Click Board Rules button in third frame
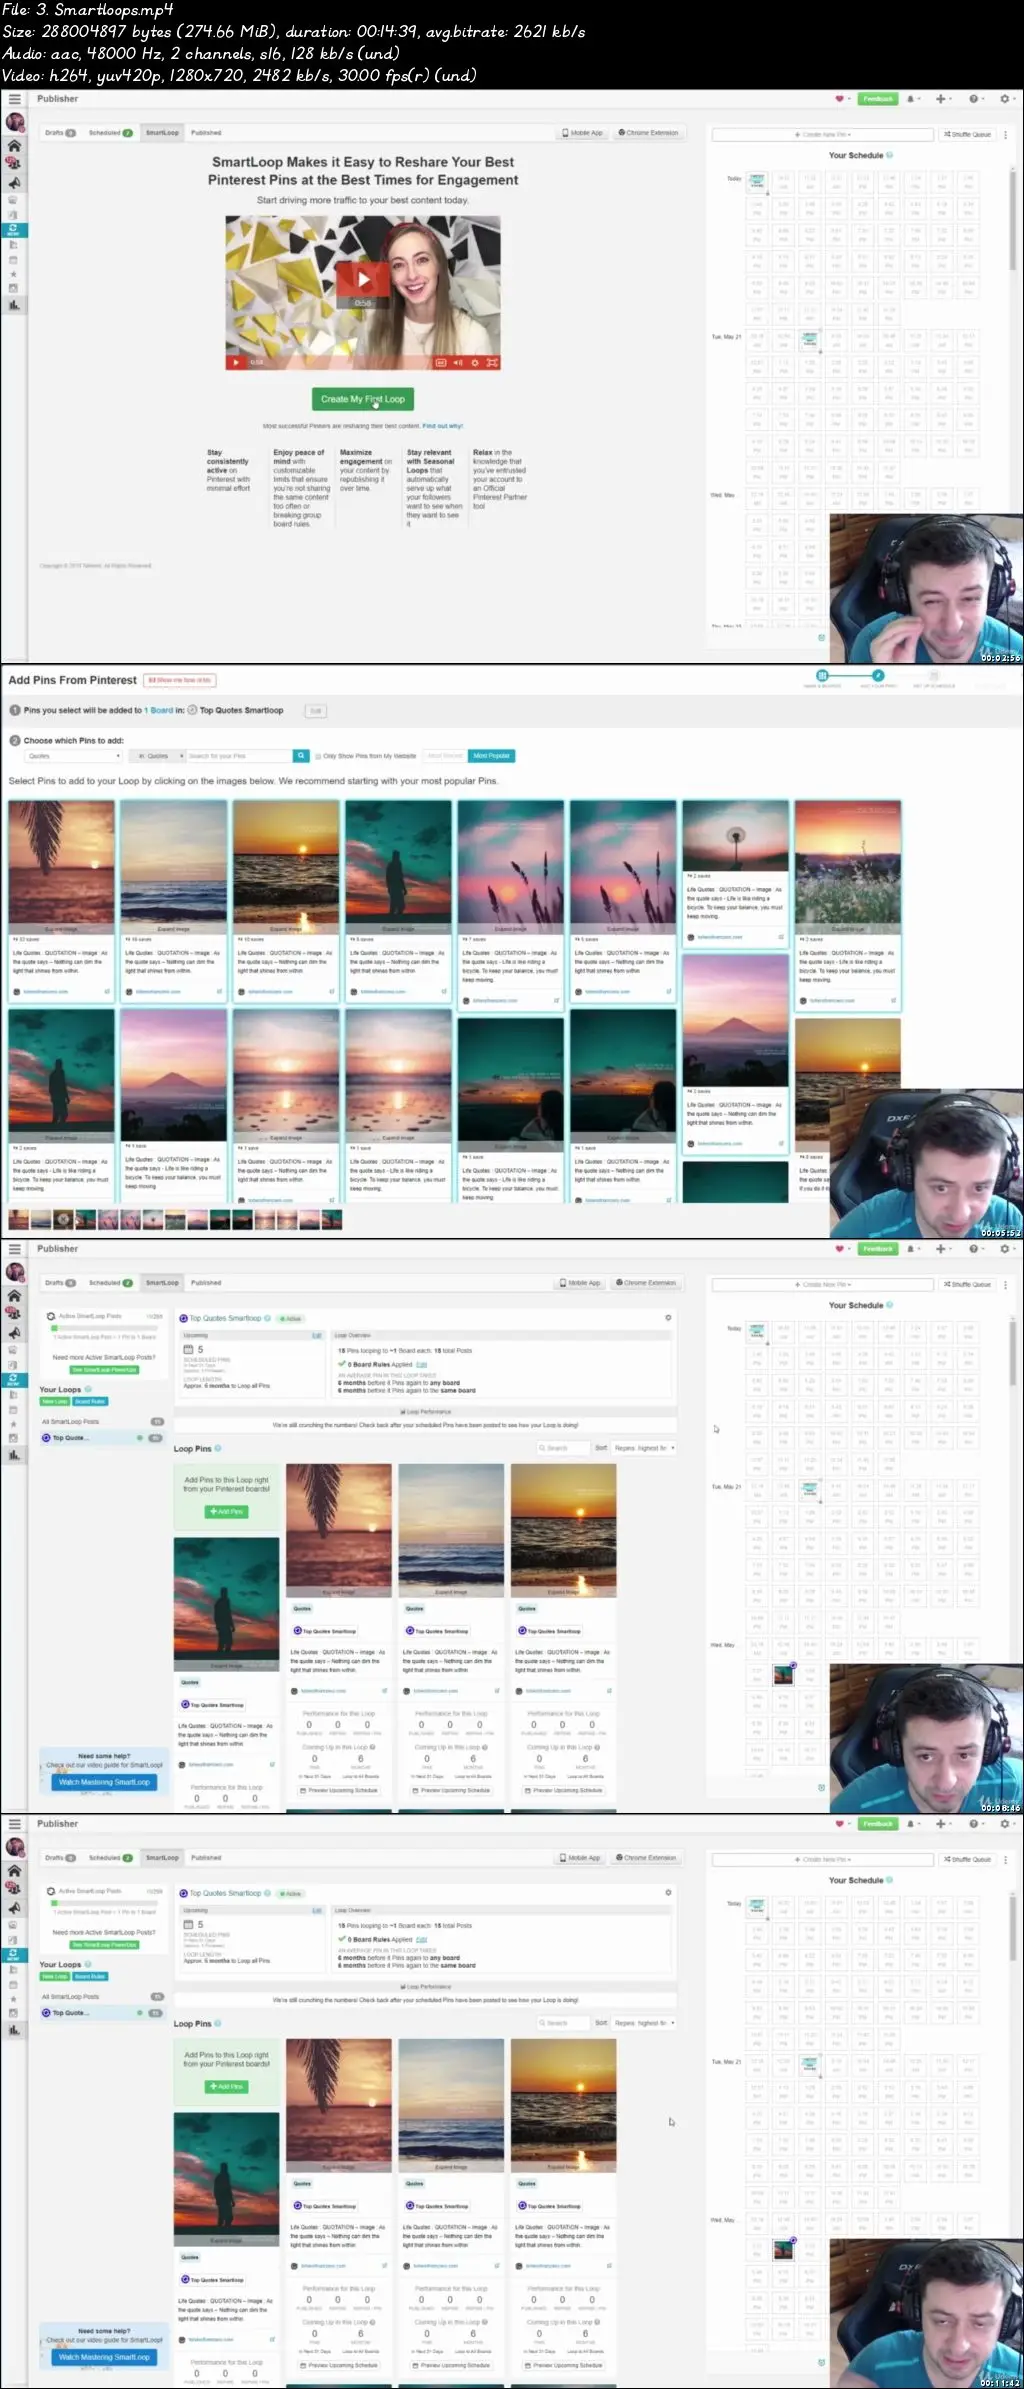 coord(90,1401)
